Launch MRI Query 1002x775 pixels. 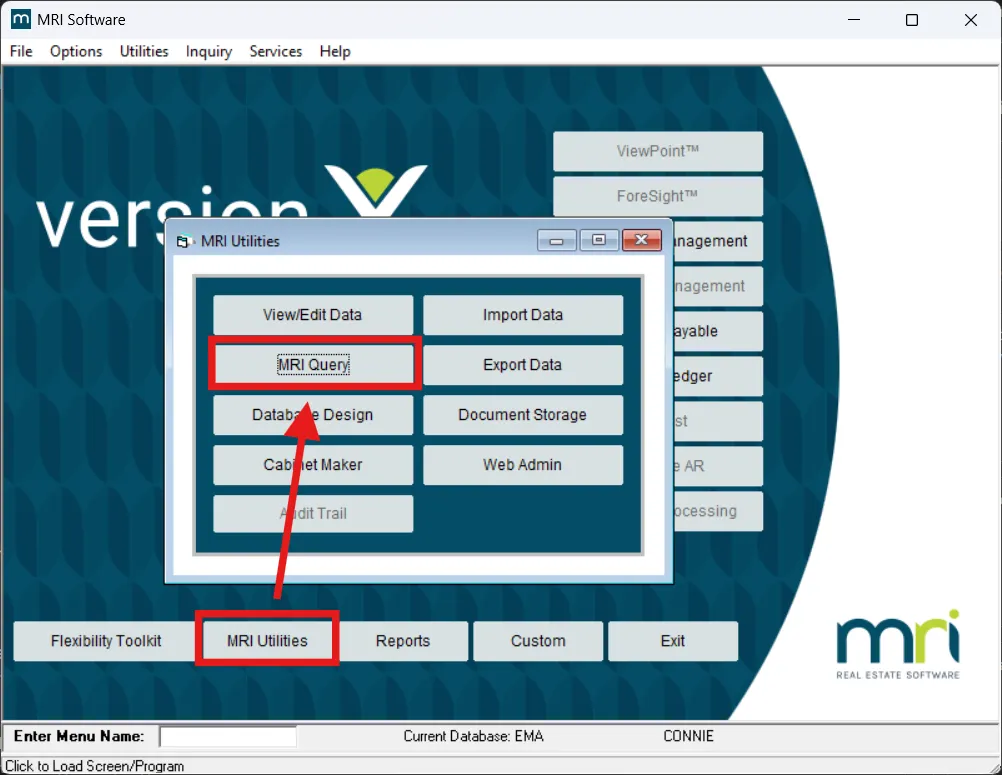point(313,364)
